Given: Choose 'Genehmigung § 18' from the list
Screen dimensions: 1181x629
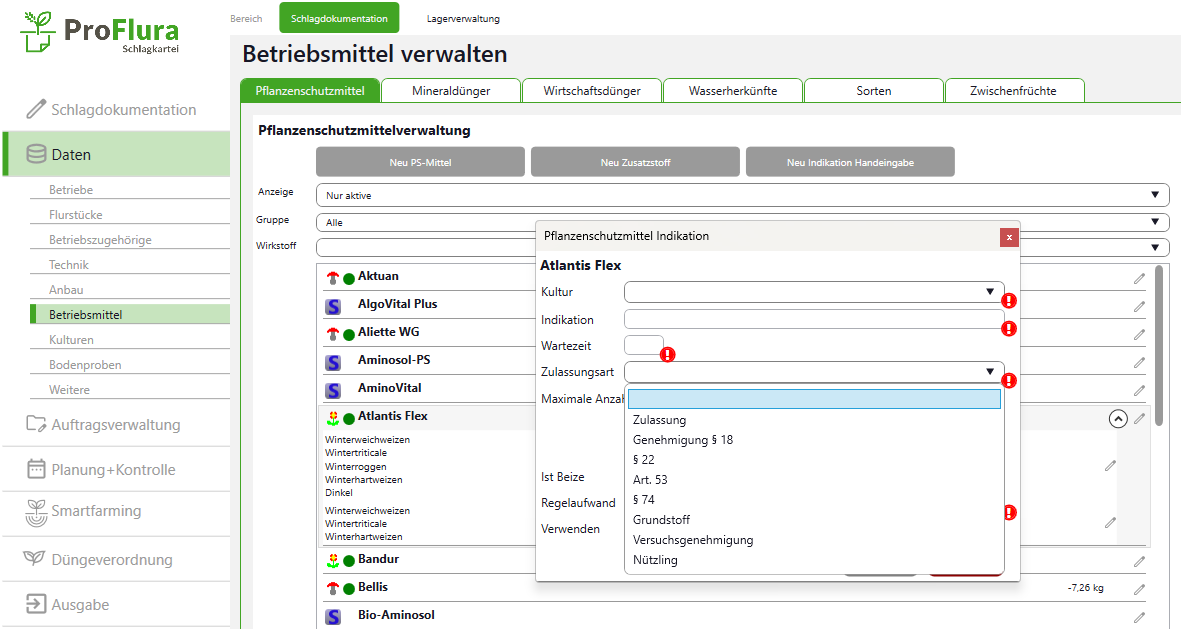Looking at the screenshot, I should pyautogui.click(x=683, y=440).
